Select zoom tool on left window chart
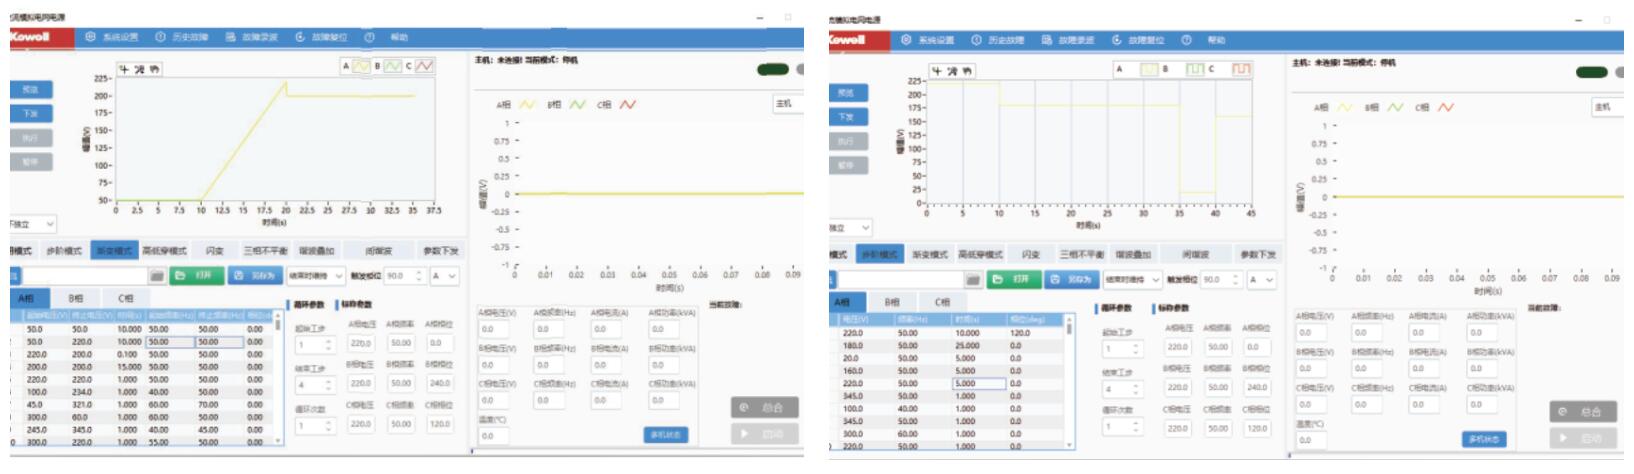Screen dimensions: 1634x474 tap(140, 69)
